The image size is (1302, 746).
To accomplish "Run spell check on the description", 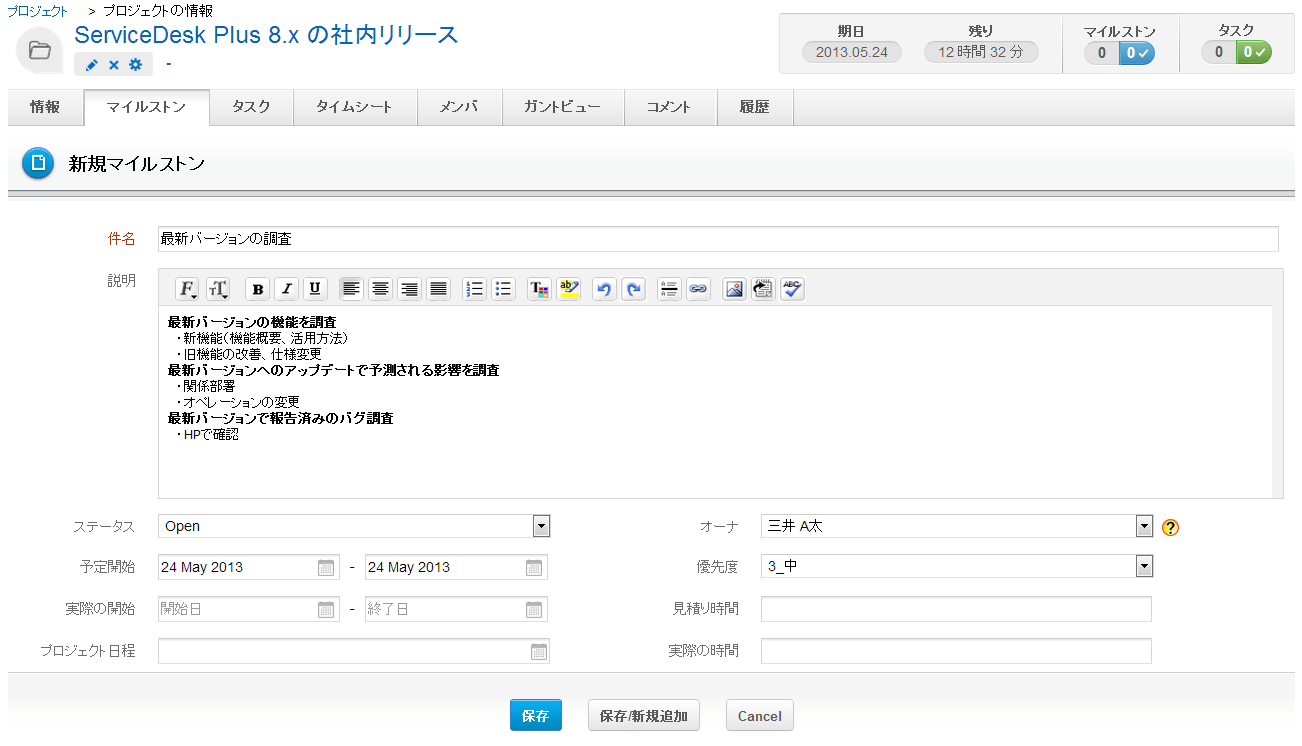I will coord(792,289).
